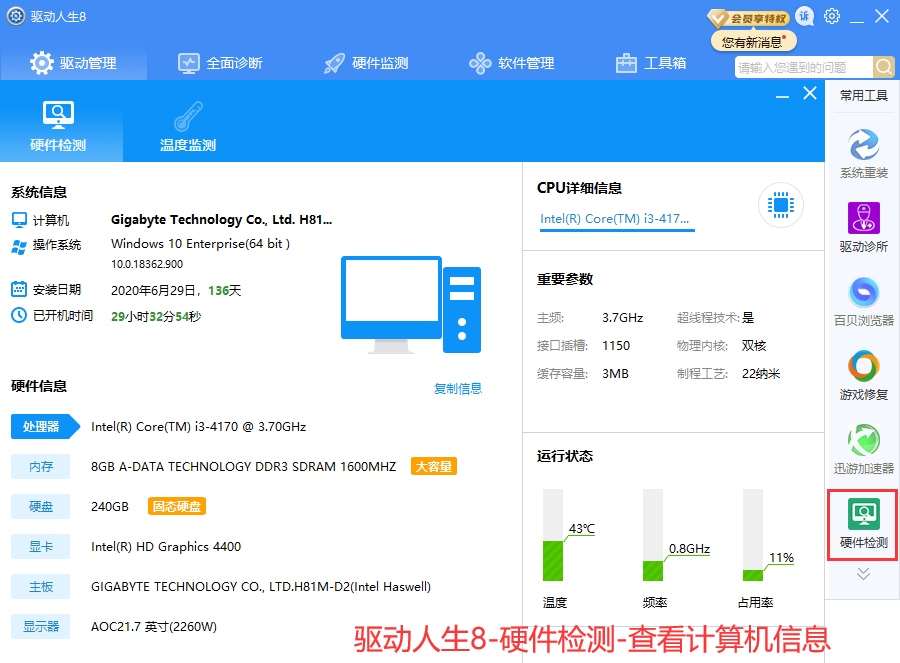Focus the 请输入您遇到的问题 search field
The width and height of the screenshot is (900, 663).
coord(804,67)
